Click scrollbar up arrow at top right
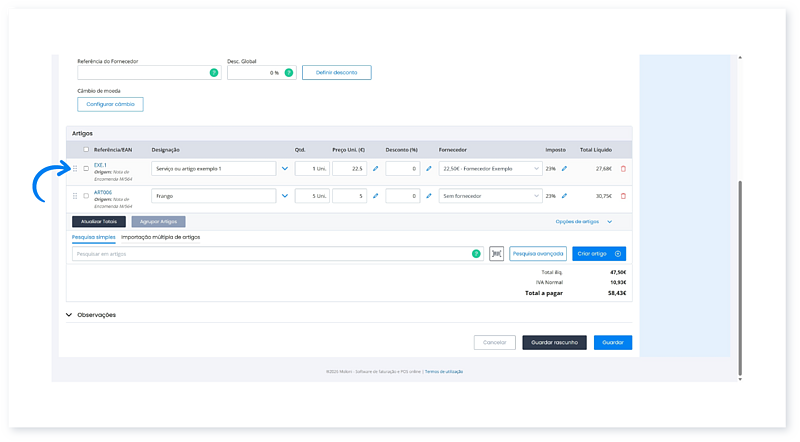 point(740,58)
